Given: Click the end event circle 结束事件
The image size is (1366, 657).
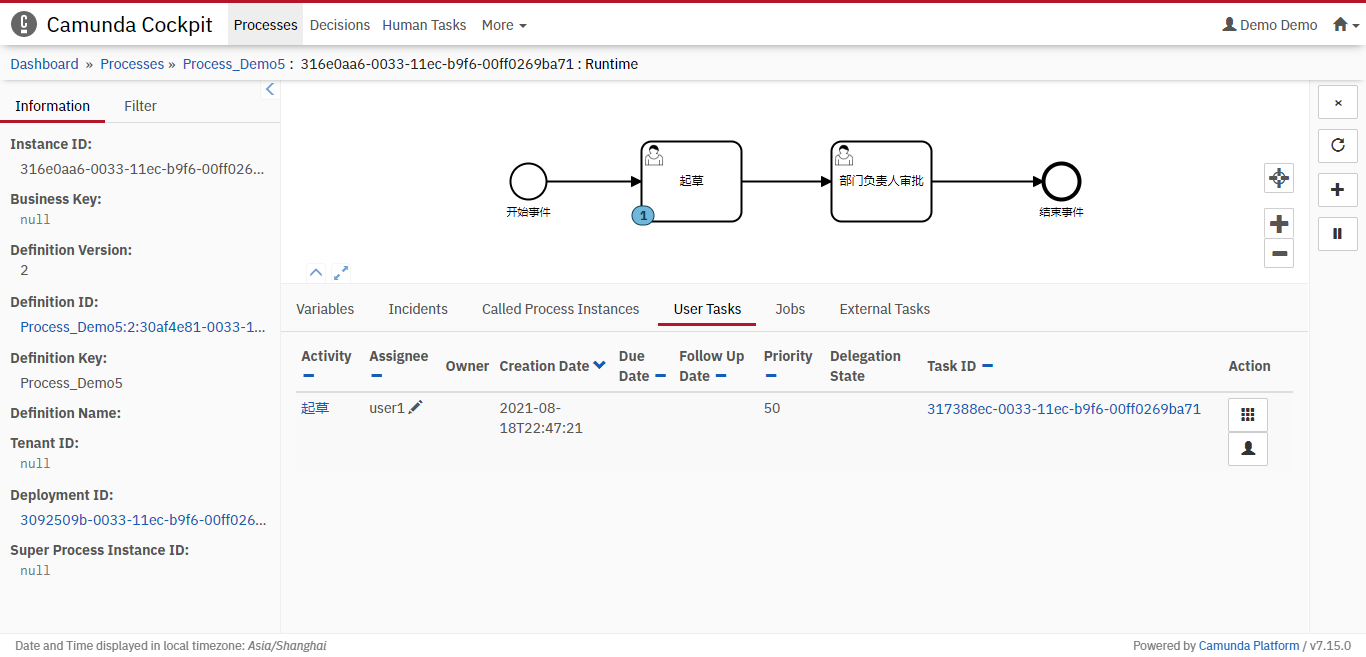Looking at the screenshot, I should click(1061, 182).
